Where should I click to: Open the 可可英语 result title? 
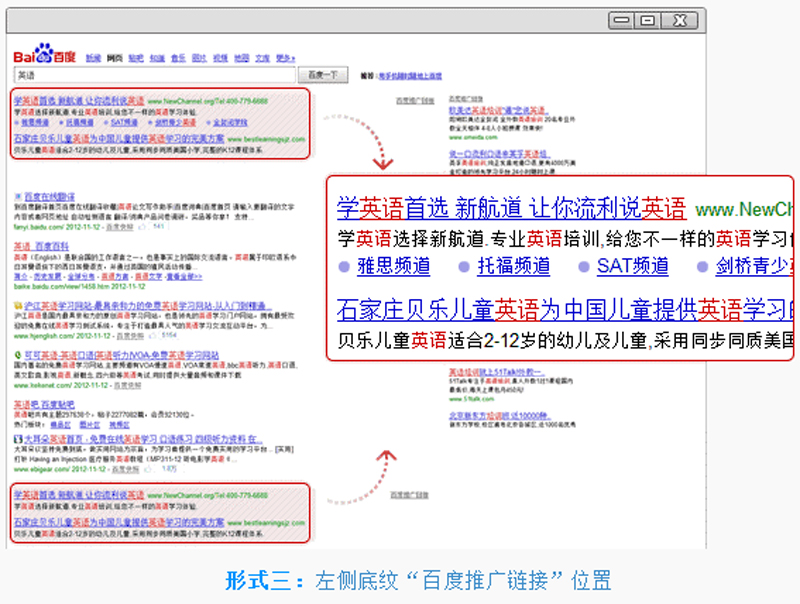pyautogui.click(x=122, y=355)
